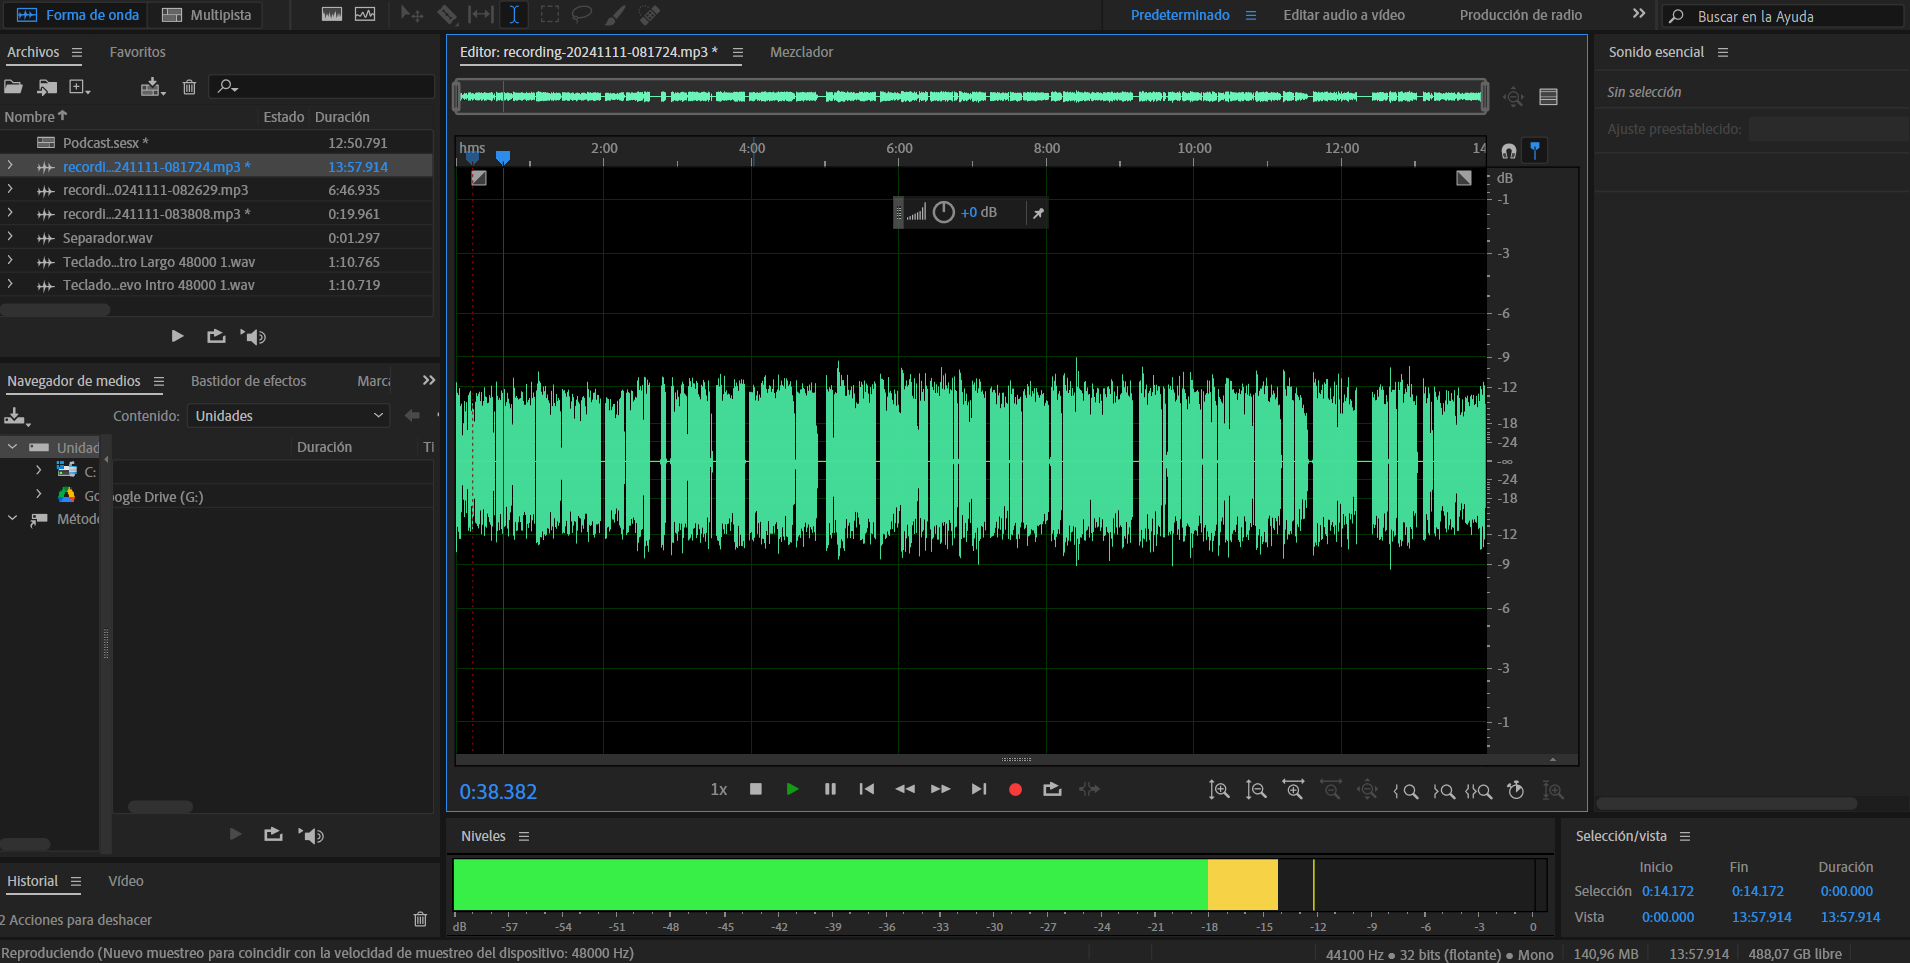Open Predeterminado workspace menu icon
The image size is (1910, 963).
click(x=1251, y=15)
